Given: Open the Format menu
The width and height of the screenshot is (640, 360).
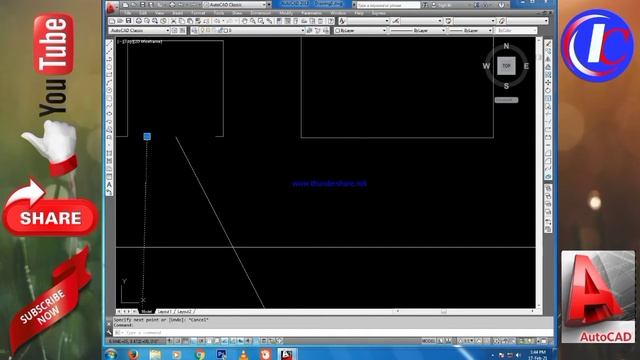Looking at the screenshot, I should coord(198,13).
